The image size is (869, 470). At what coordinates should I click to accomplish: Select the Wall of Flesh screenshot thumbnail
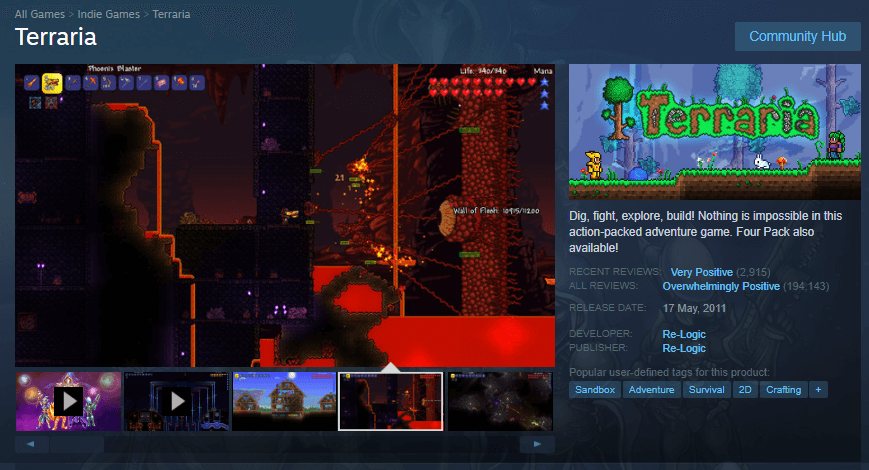click(391, 401)
